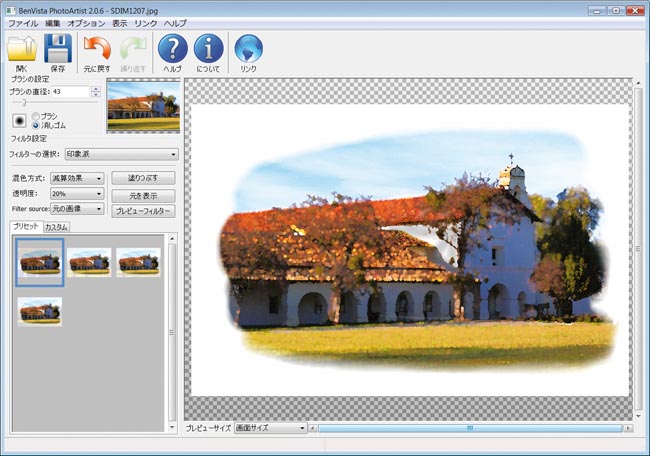Select the ブラシ radio button

point(36,116)
